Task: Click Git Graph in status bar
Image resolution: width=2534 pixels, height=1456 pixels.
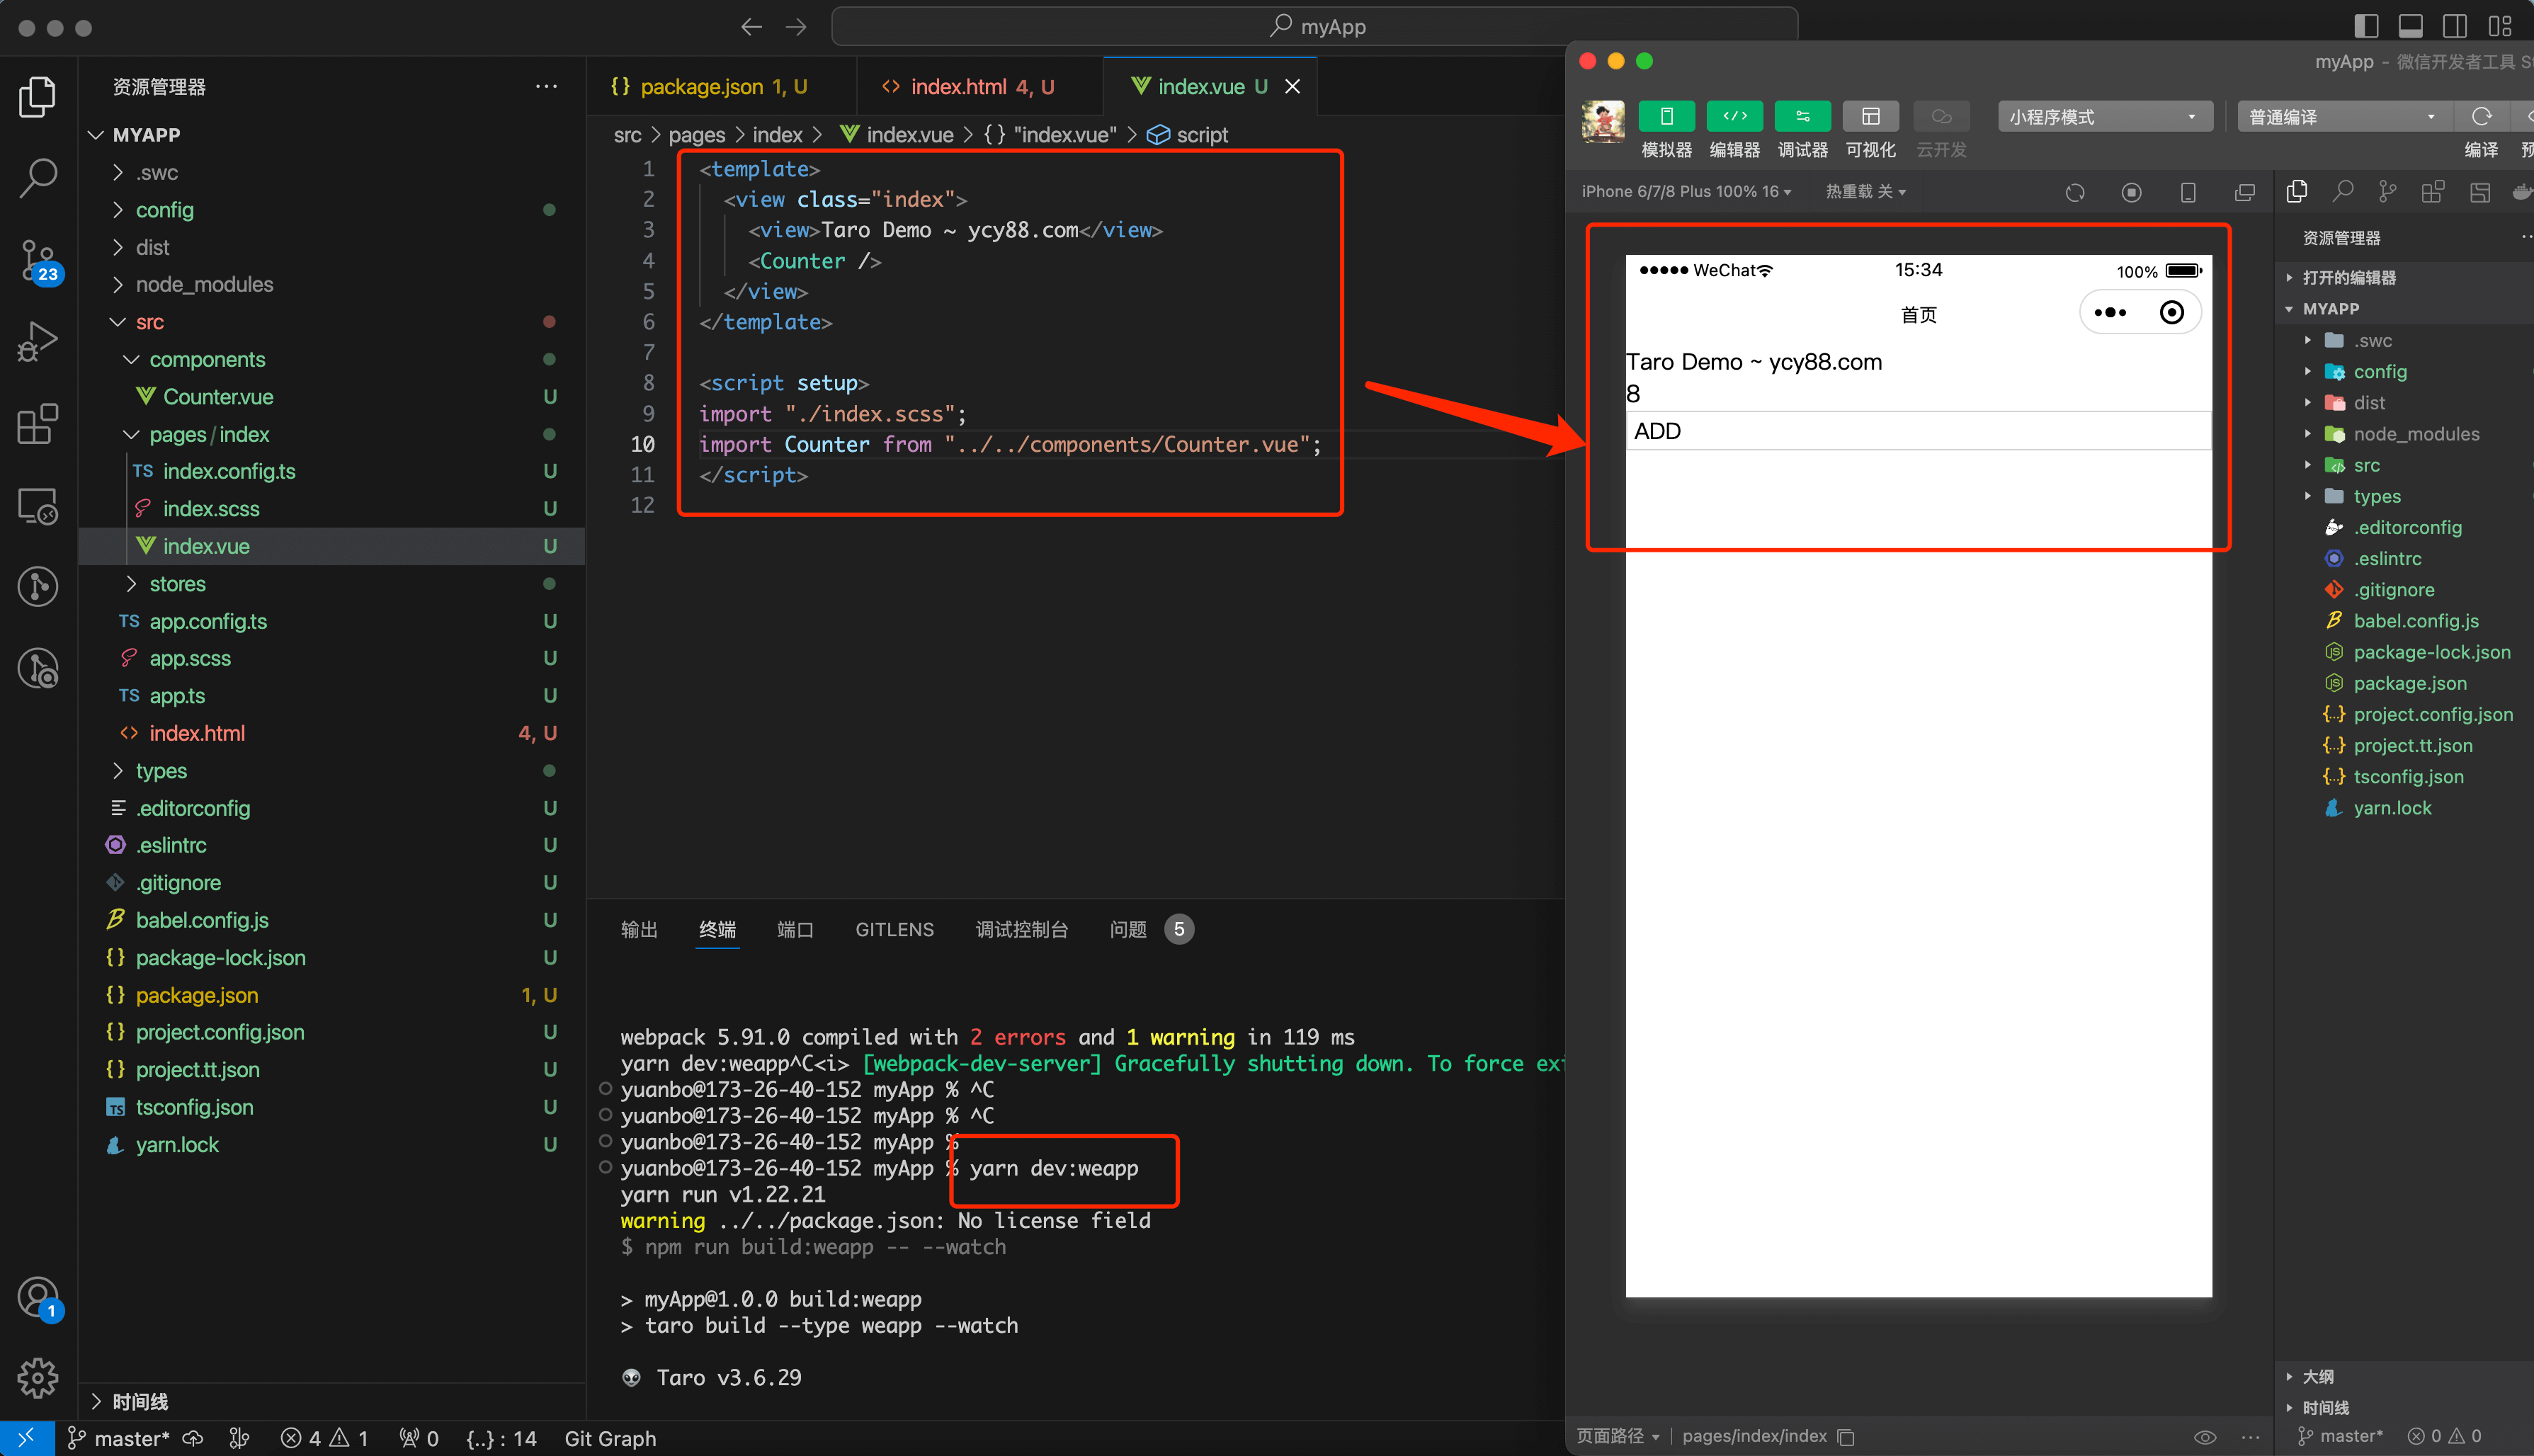Action: 610,1438
